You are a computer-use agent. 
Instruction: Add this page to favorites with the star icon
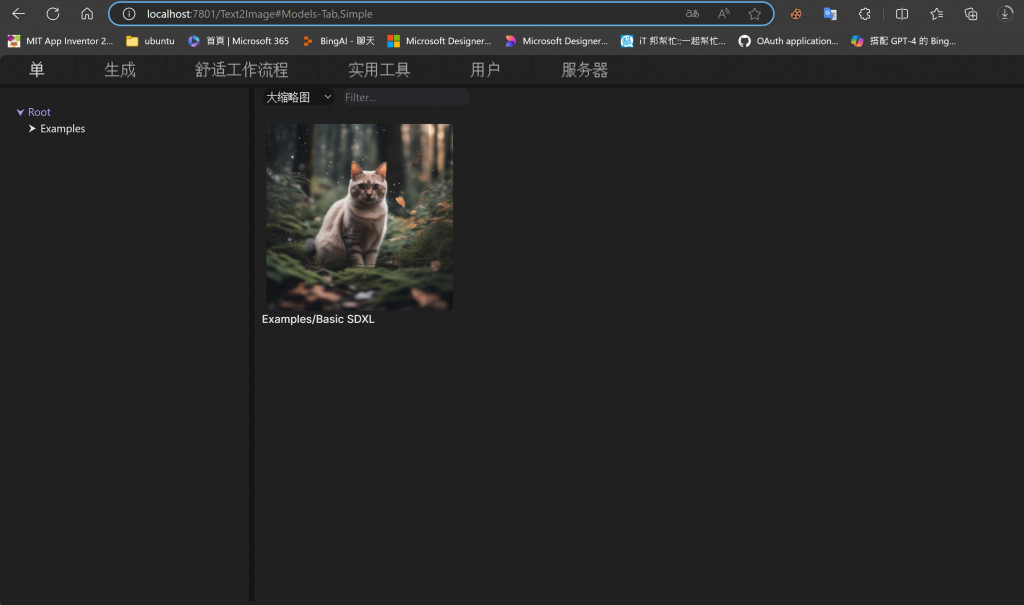tap(754, 14)
